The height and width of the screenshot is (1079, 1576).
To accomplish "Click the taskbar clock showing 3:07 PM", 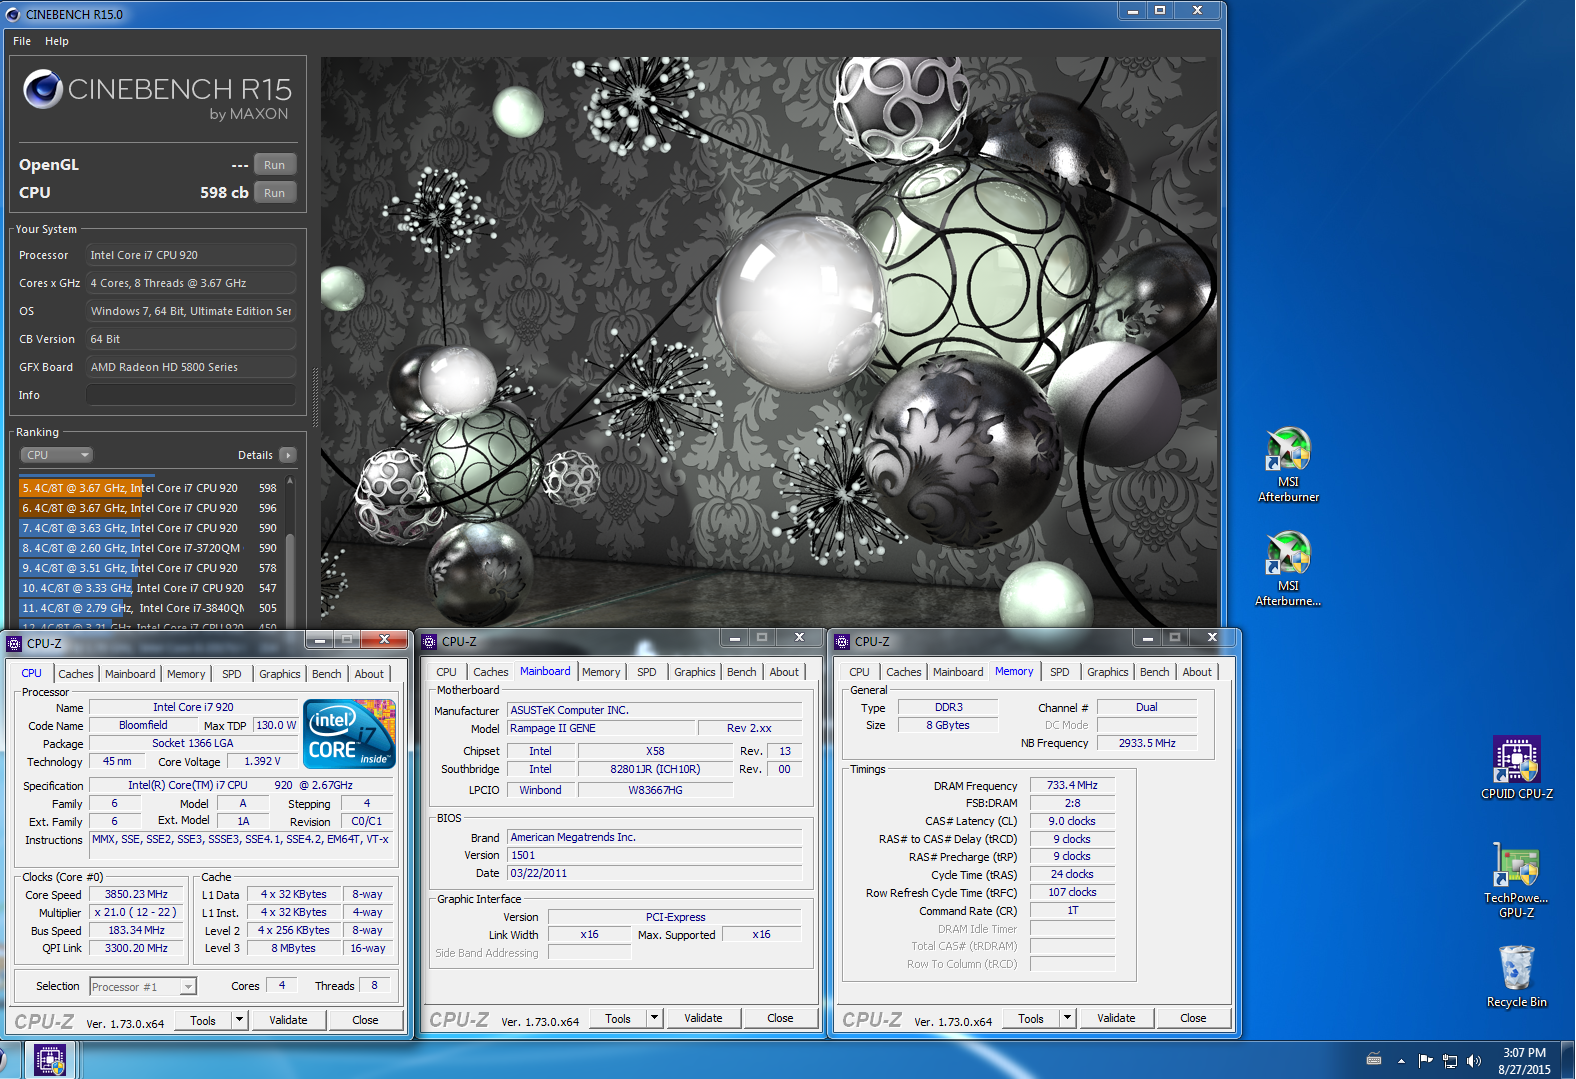I will coord(1524,1060).
